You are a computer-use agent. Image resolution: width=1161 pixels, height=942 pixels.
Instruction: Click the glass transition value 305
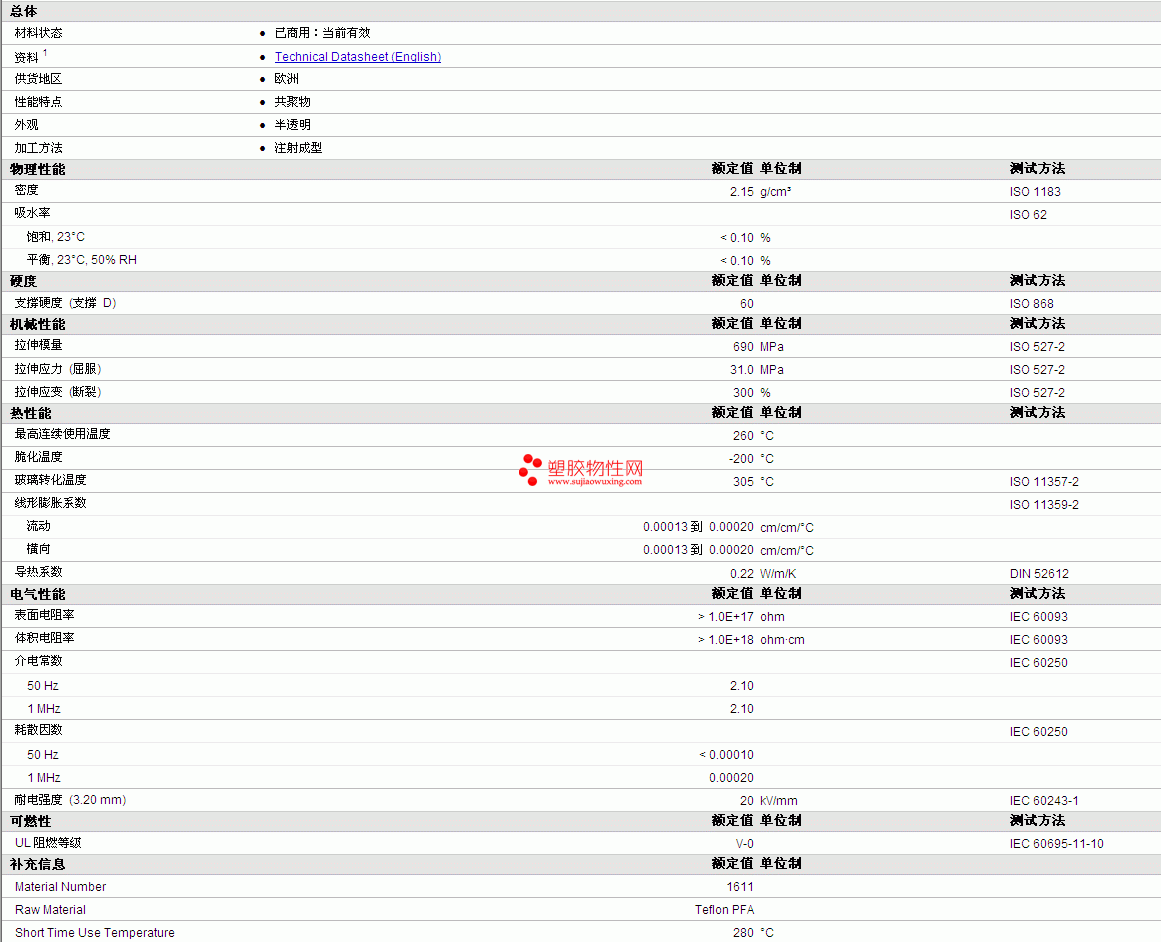tap(743, 482)
